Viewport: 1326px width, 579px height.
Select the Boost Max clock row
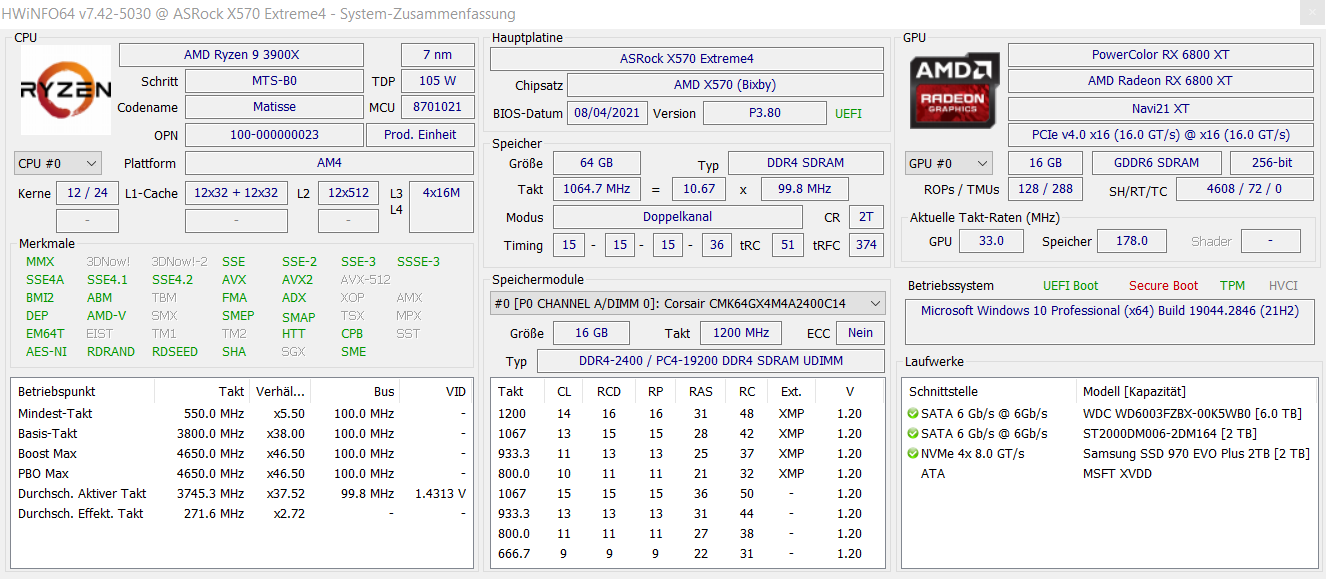pos(242,453)
